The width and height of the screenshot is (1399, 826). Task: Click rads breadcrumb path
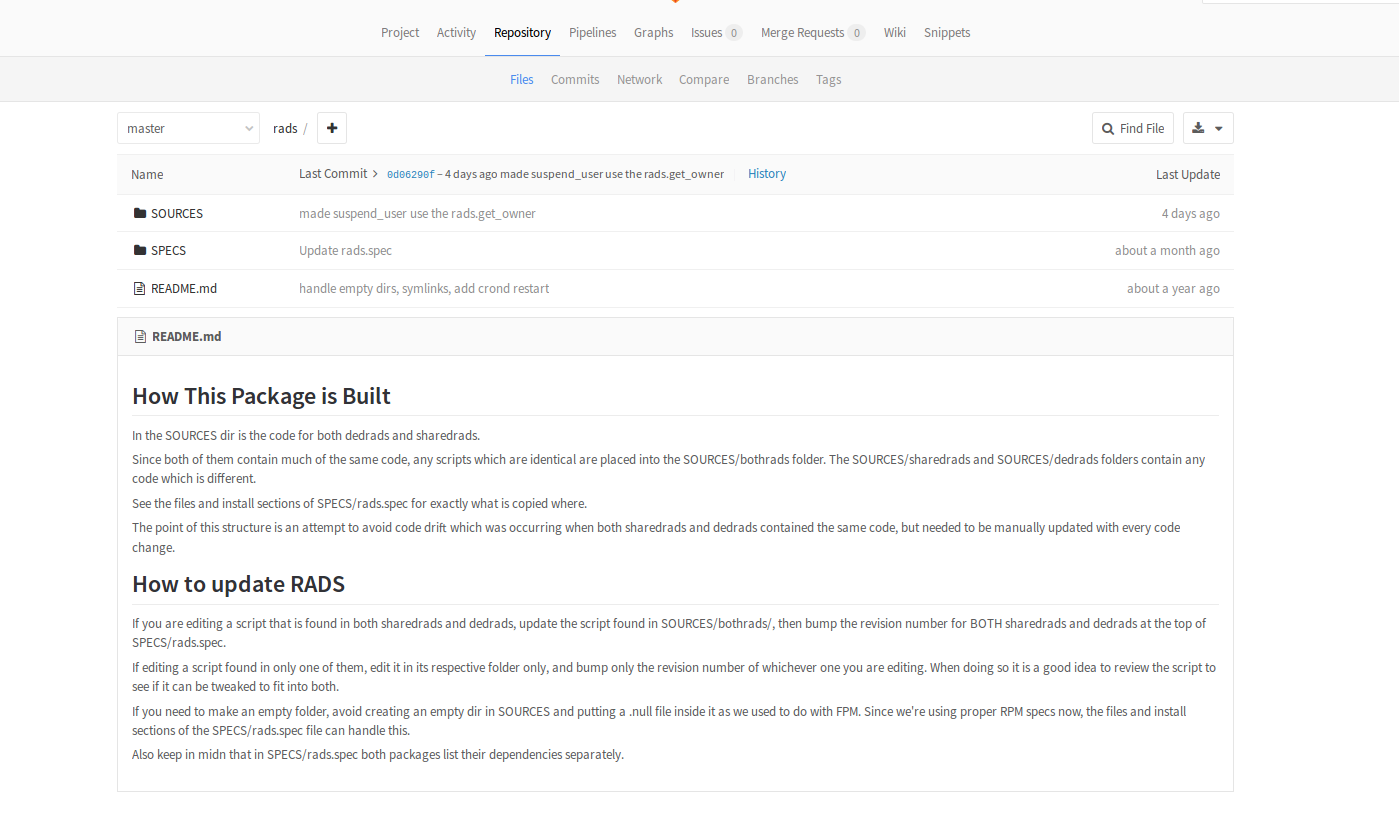click(285, 128)
